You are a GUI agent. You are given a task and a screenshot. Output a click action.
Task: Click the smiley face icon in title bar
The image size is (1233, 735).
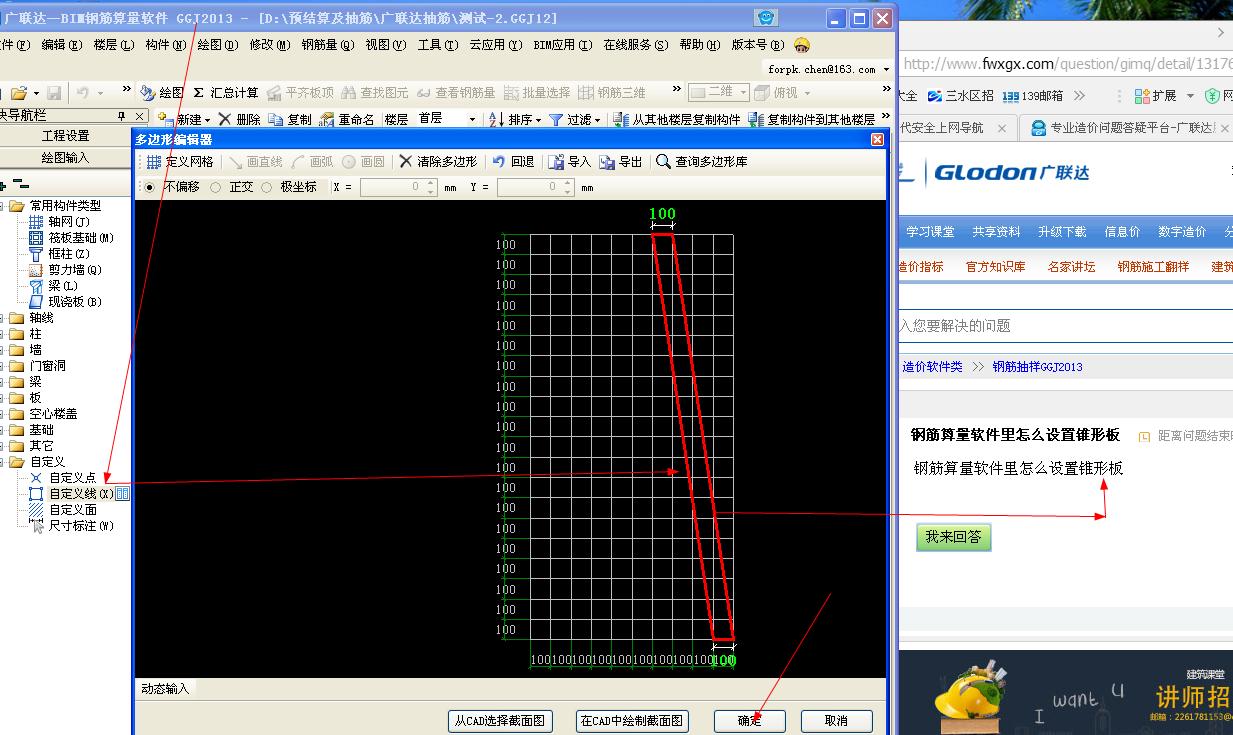click(766, 18)
